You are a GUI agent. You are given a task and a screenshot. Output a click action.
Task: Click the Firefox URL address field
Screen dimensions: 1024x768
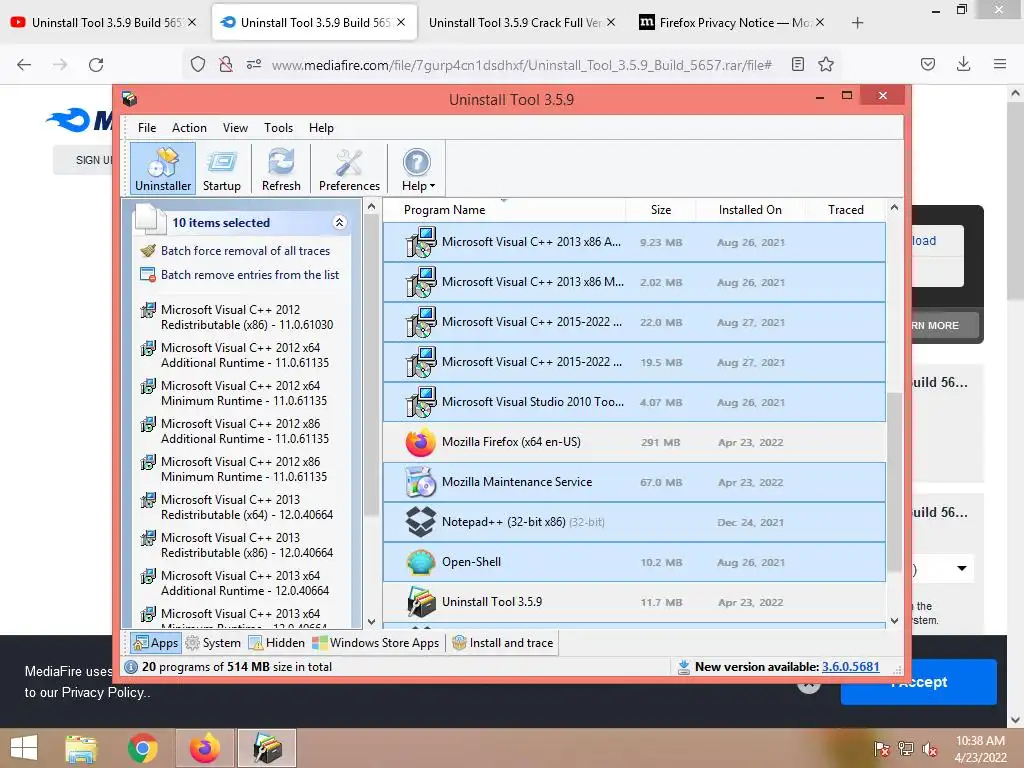(x=521, y=65)
